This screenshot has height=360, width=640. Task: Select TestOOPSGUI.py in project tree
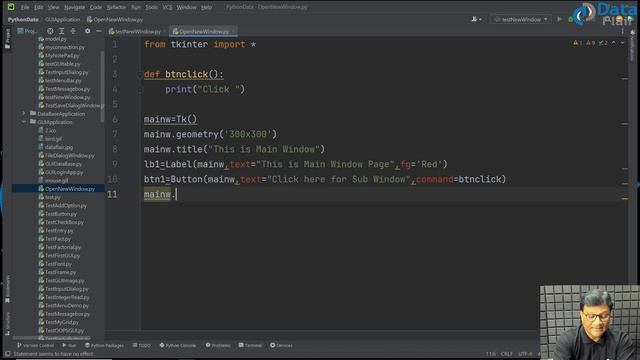pos(61,330)
